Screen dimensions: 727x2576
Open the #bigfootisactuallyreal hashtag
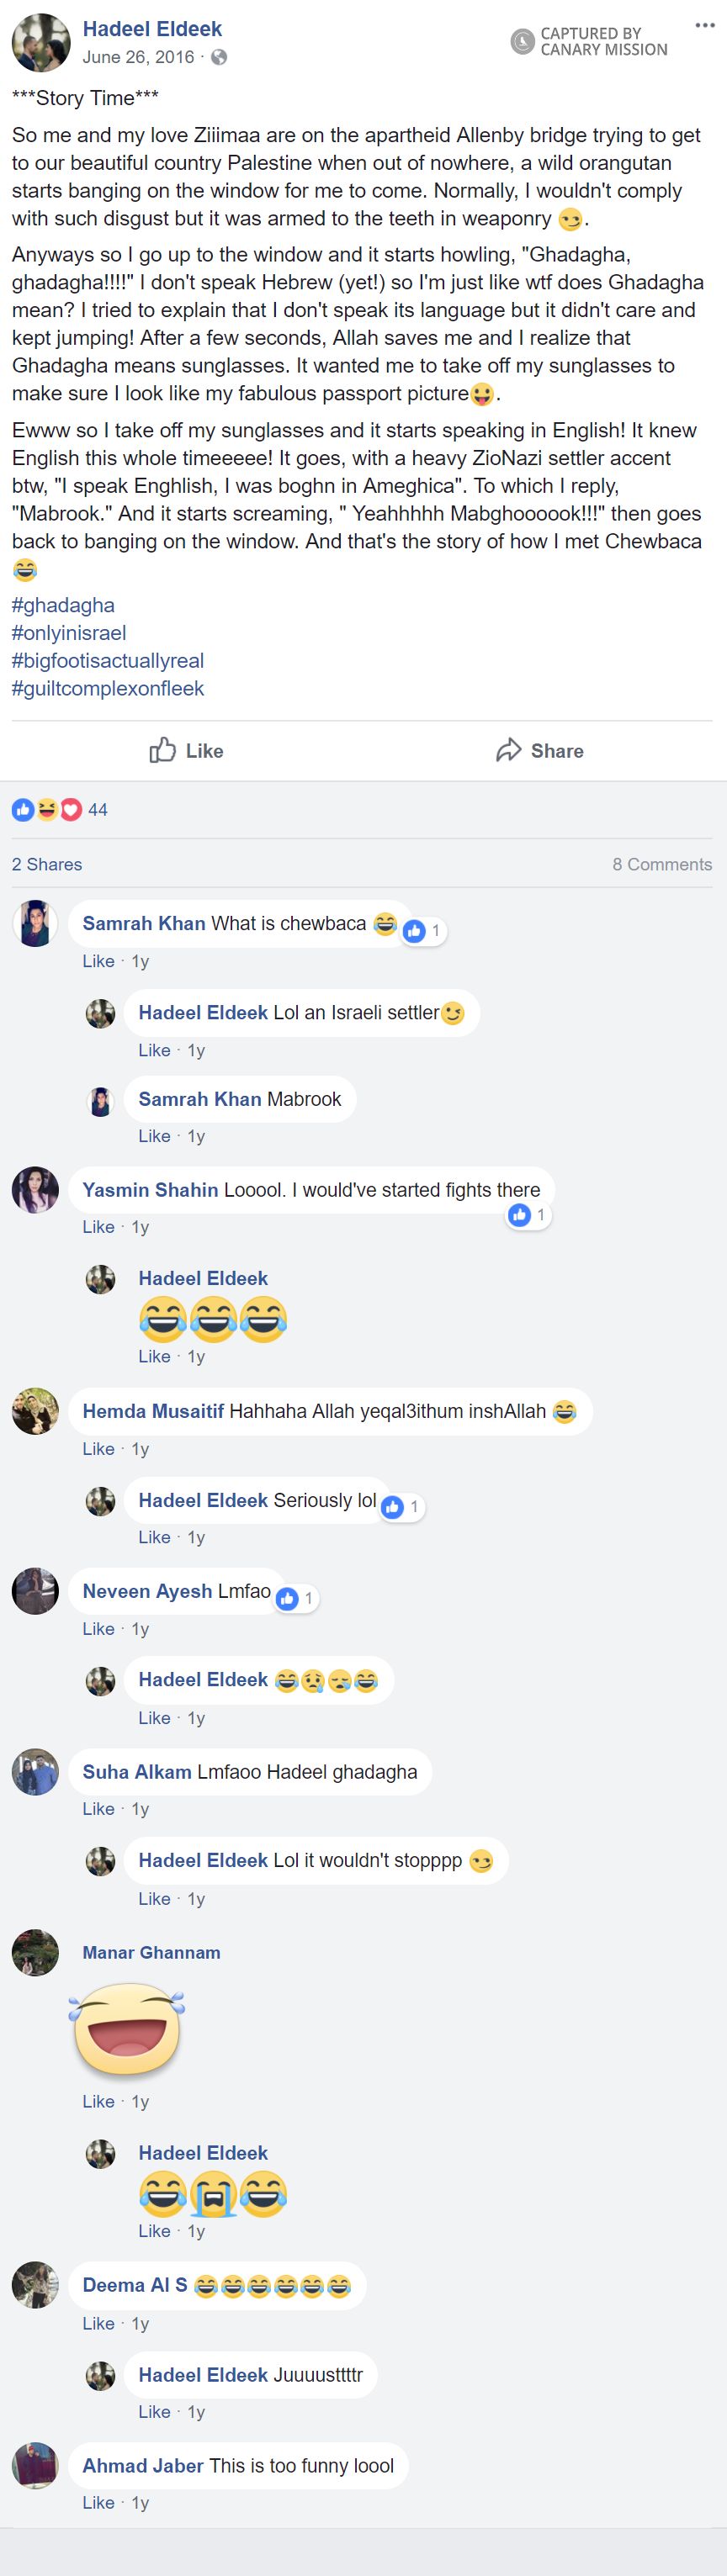pos(108,661)
